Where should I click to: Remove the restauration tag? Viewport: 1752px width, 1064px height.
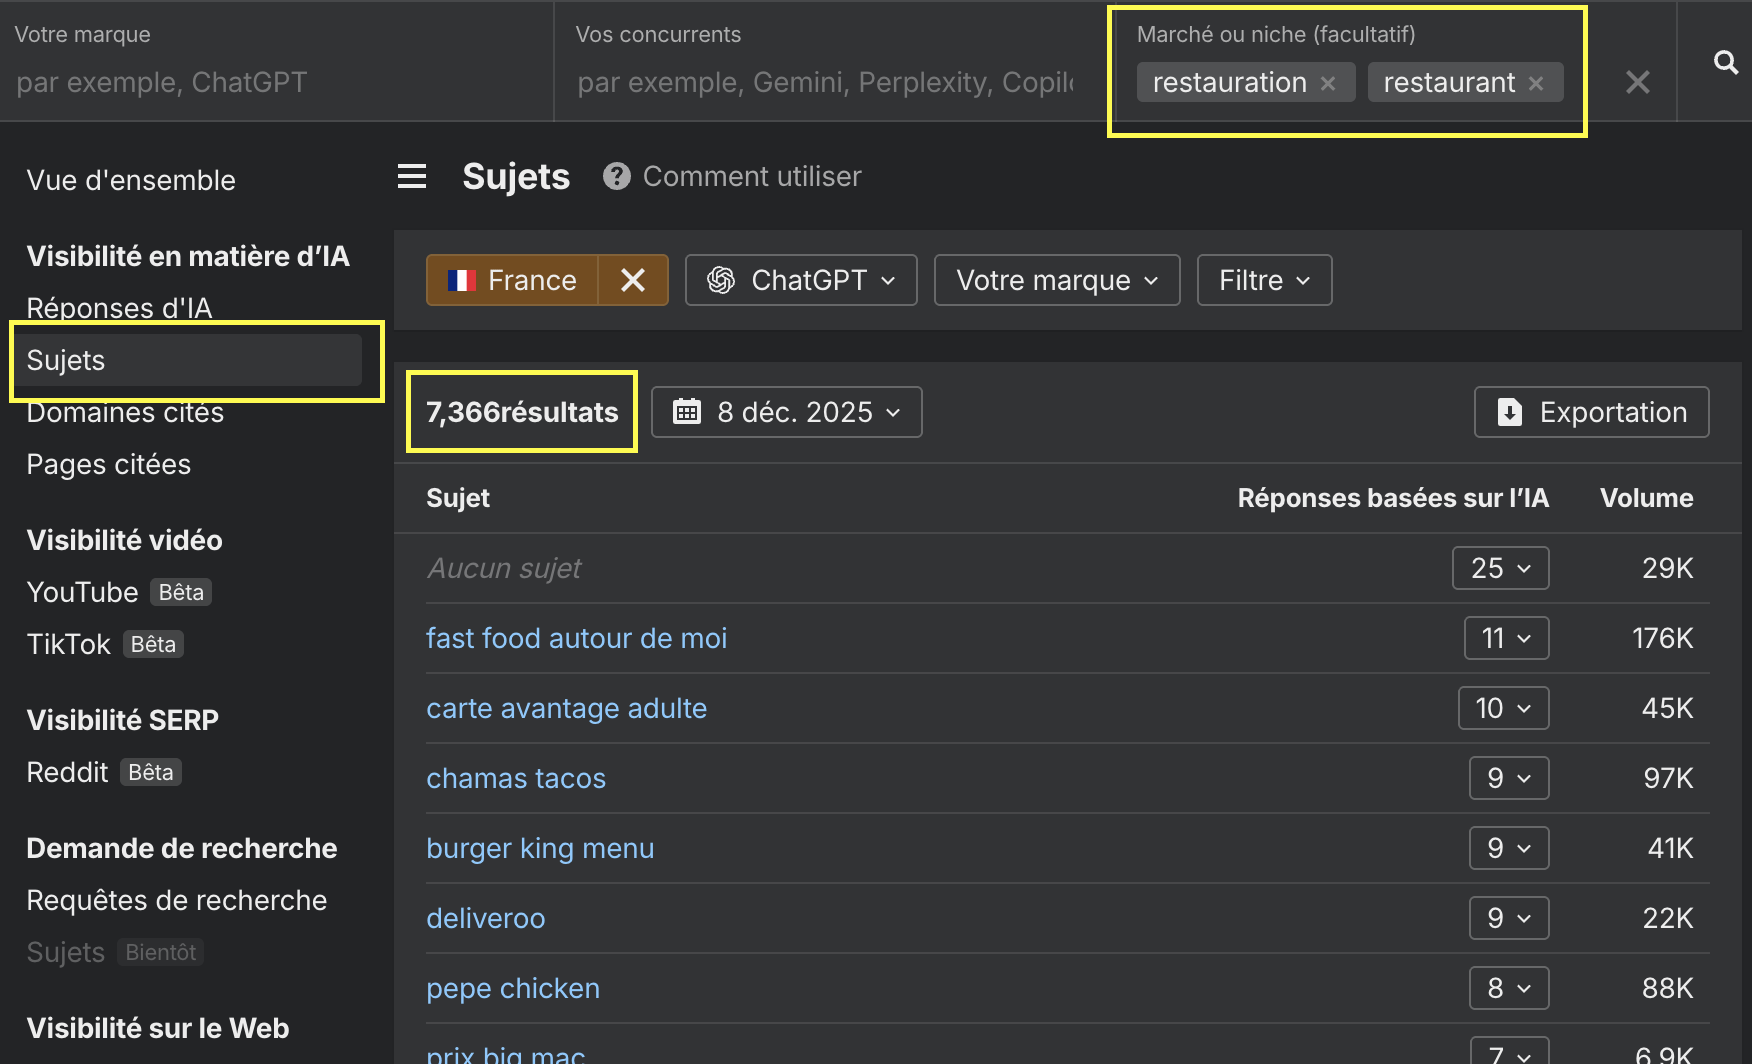pyautogui.click(x=1327, y=83)
